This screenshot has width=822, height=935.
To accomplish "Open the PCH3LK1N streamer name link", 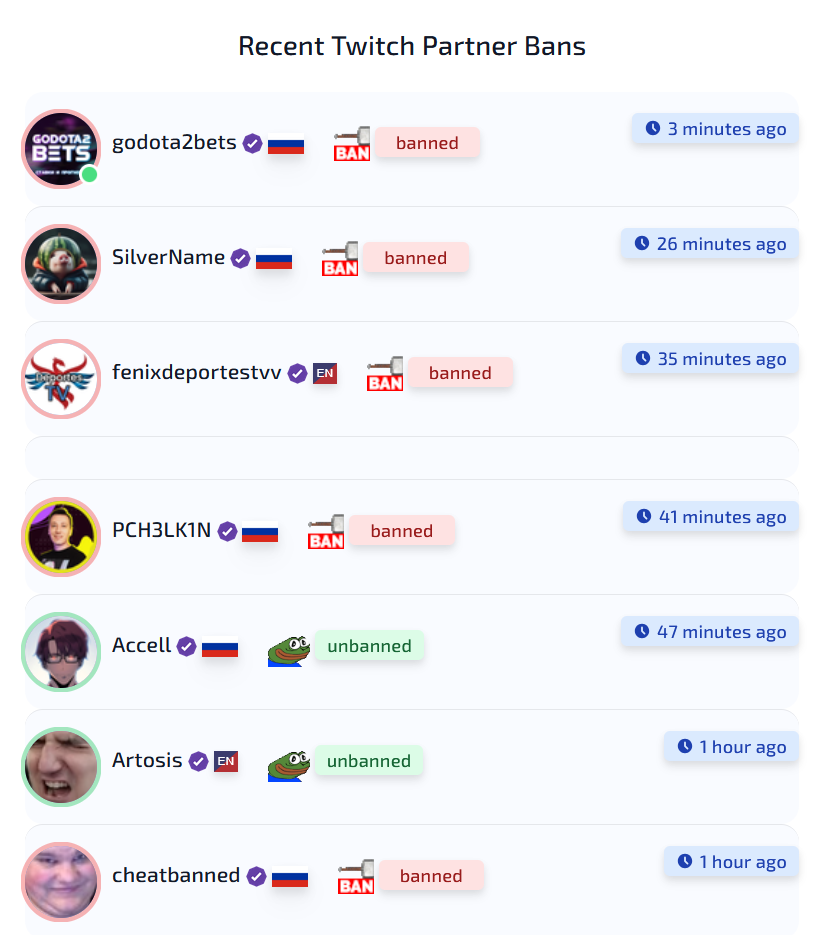I will point(162,530).
